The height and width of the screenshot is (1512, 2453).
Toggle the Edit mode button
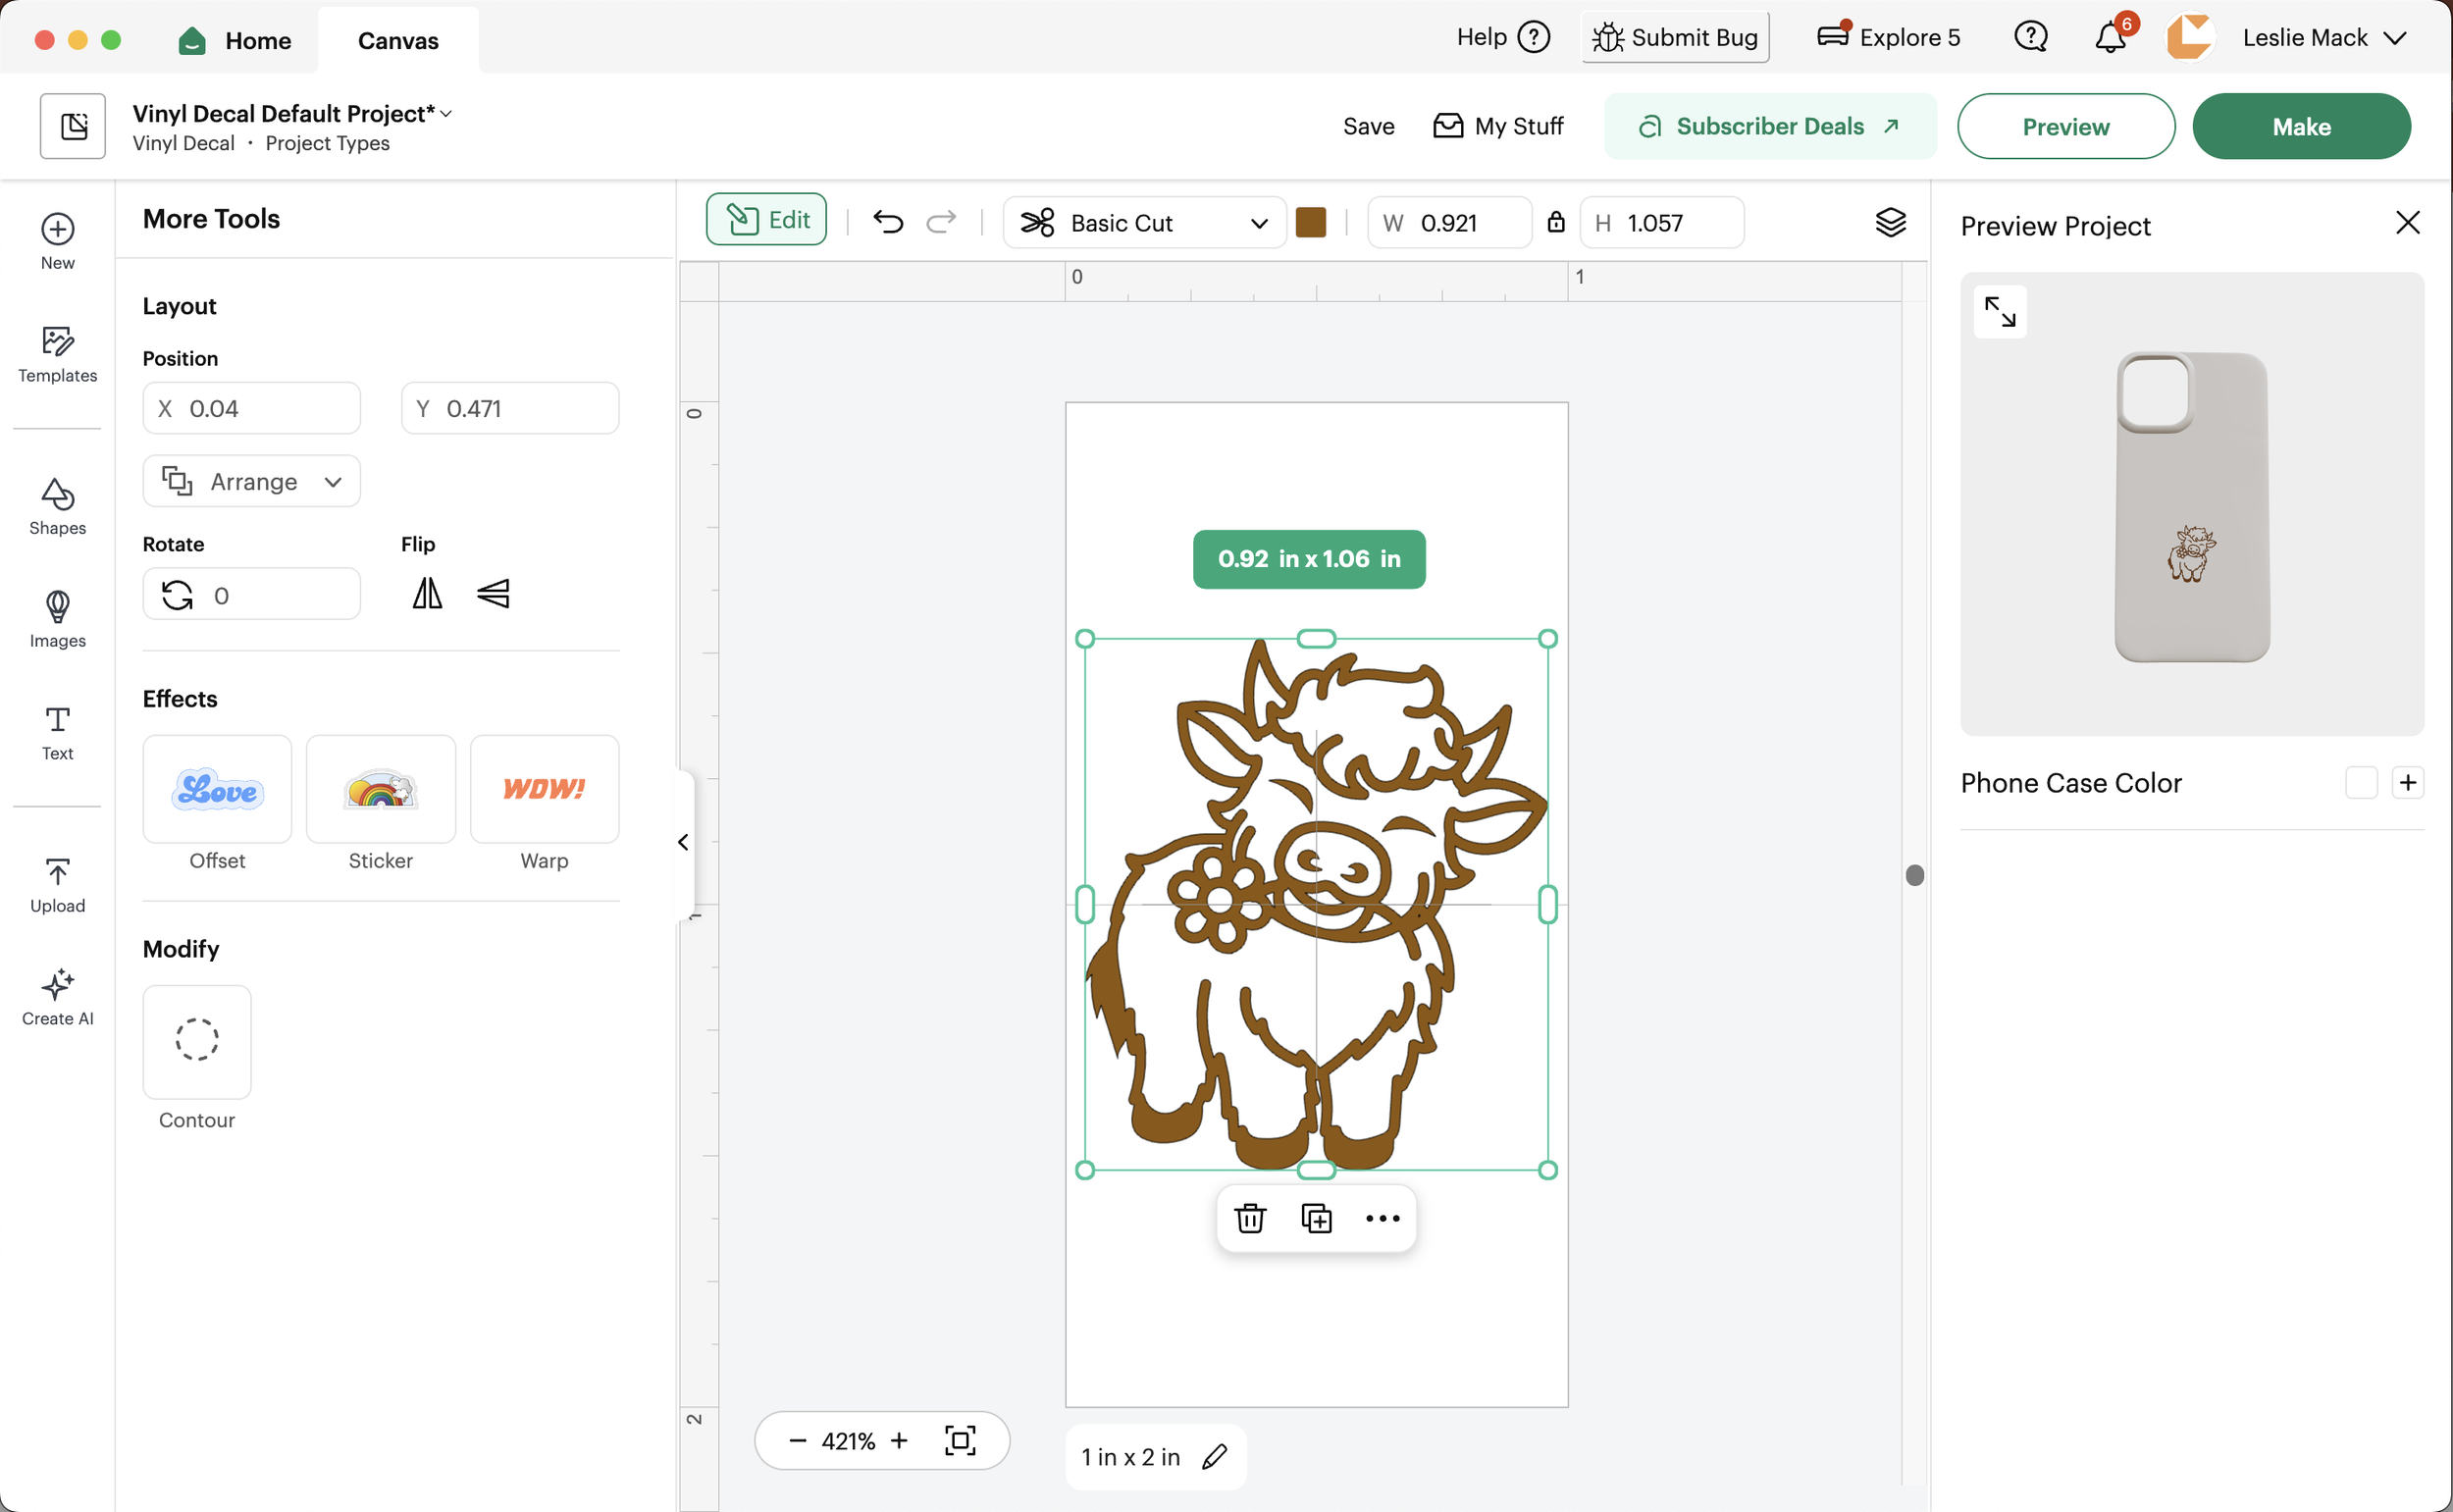click(x=767, y=220)
